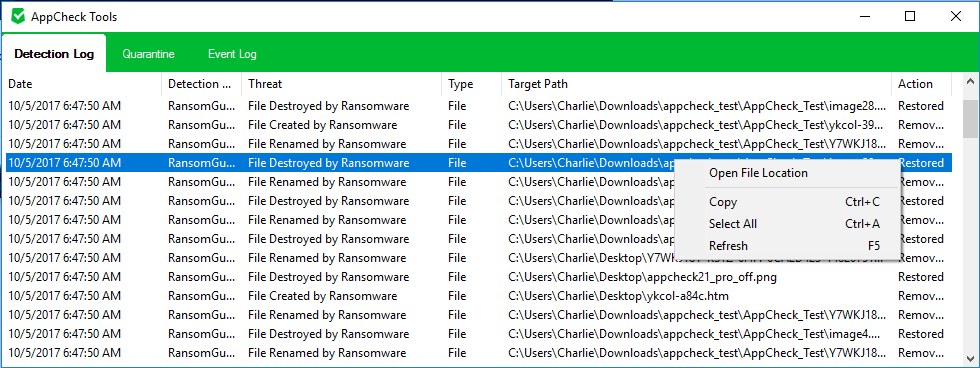Click the vertical scrollbar thumb
This screenshot has width=980, height=368.
pos(970,118)
